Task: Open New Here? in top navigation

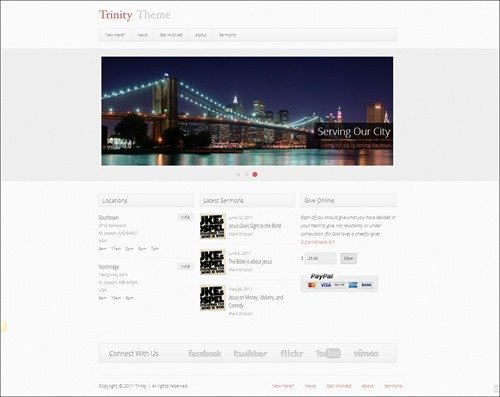Action: click(115, 35)
